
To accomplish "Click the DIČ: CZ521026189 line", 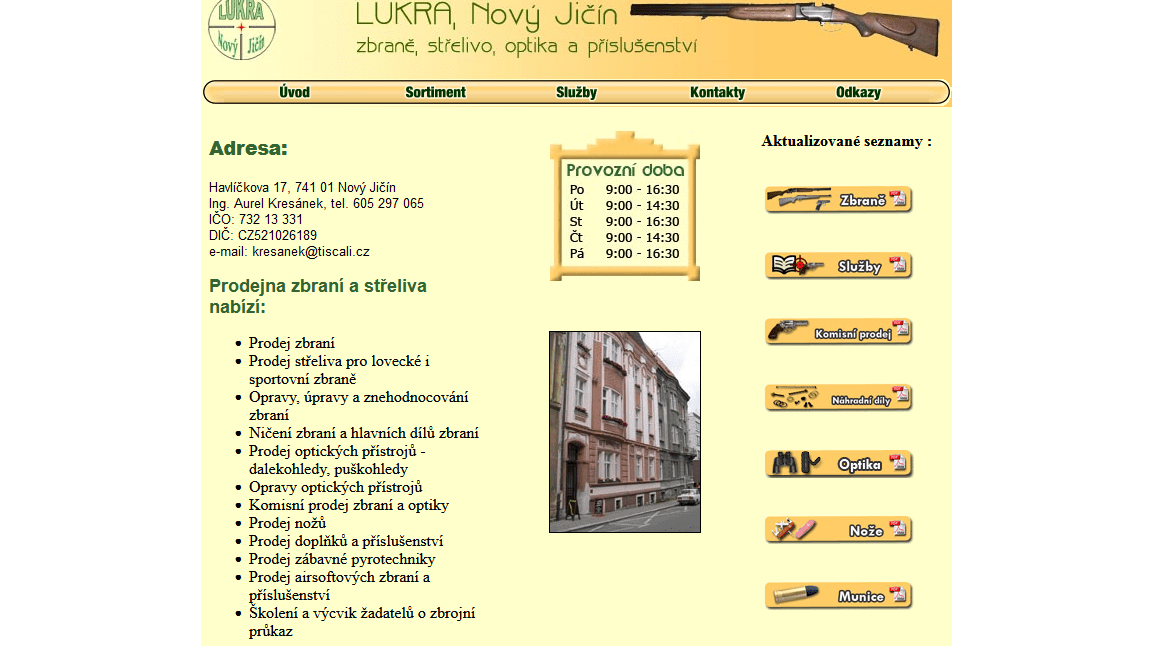I will [x=263, y=236].
